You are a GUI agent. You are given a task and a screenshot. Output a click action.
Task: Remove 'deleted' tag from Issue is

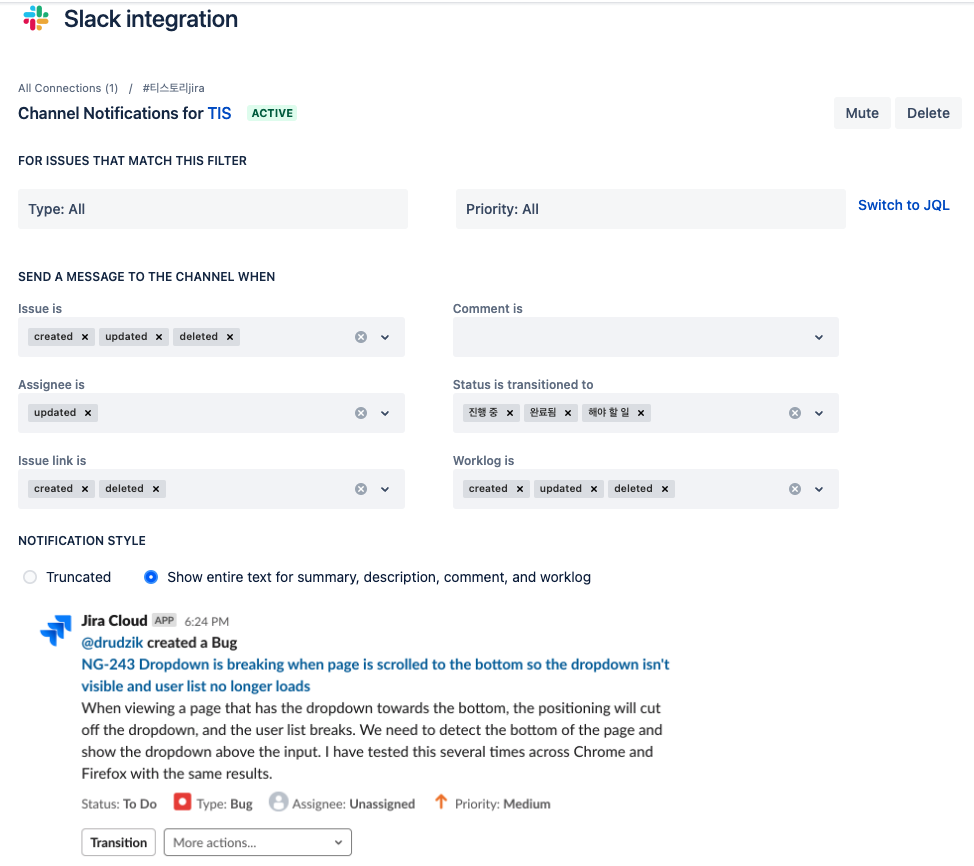(230, 337)
